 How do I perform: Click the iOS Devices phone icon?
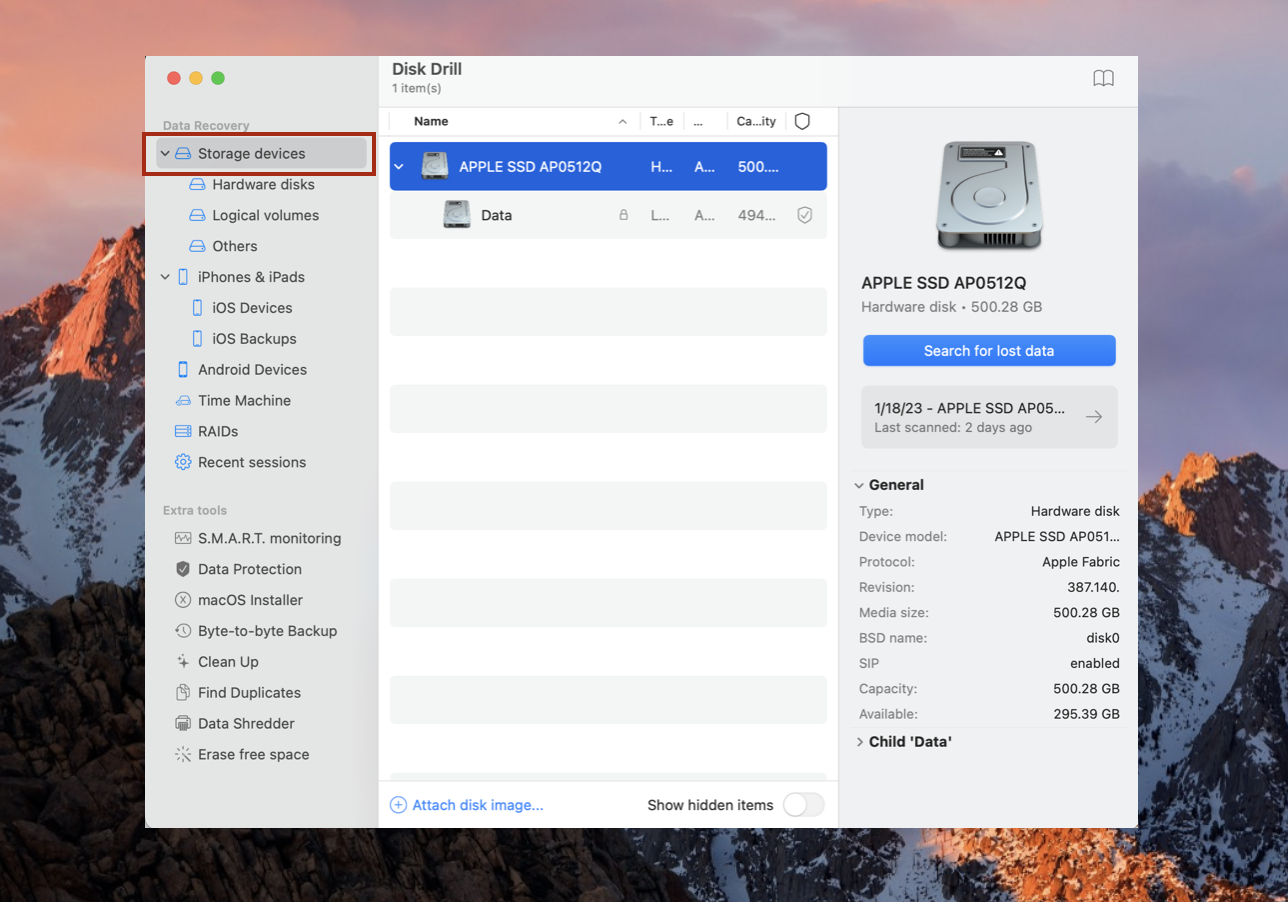pos(197,308)
